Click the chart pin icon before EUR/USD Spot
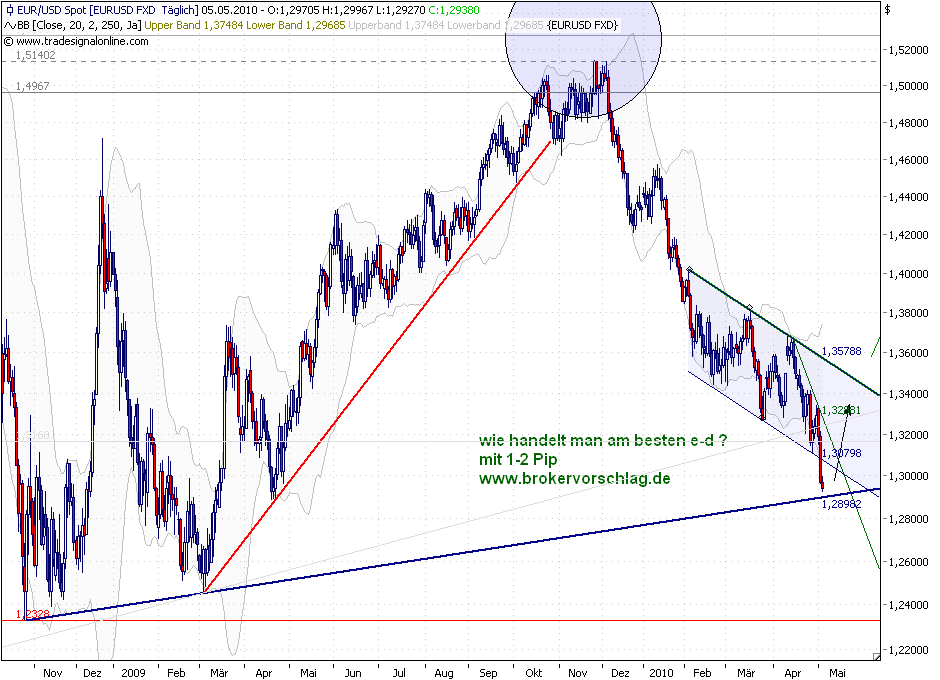Viewport: 940px width, 680px height. tap(10, 9)
